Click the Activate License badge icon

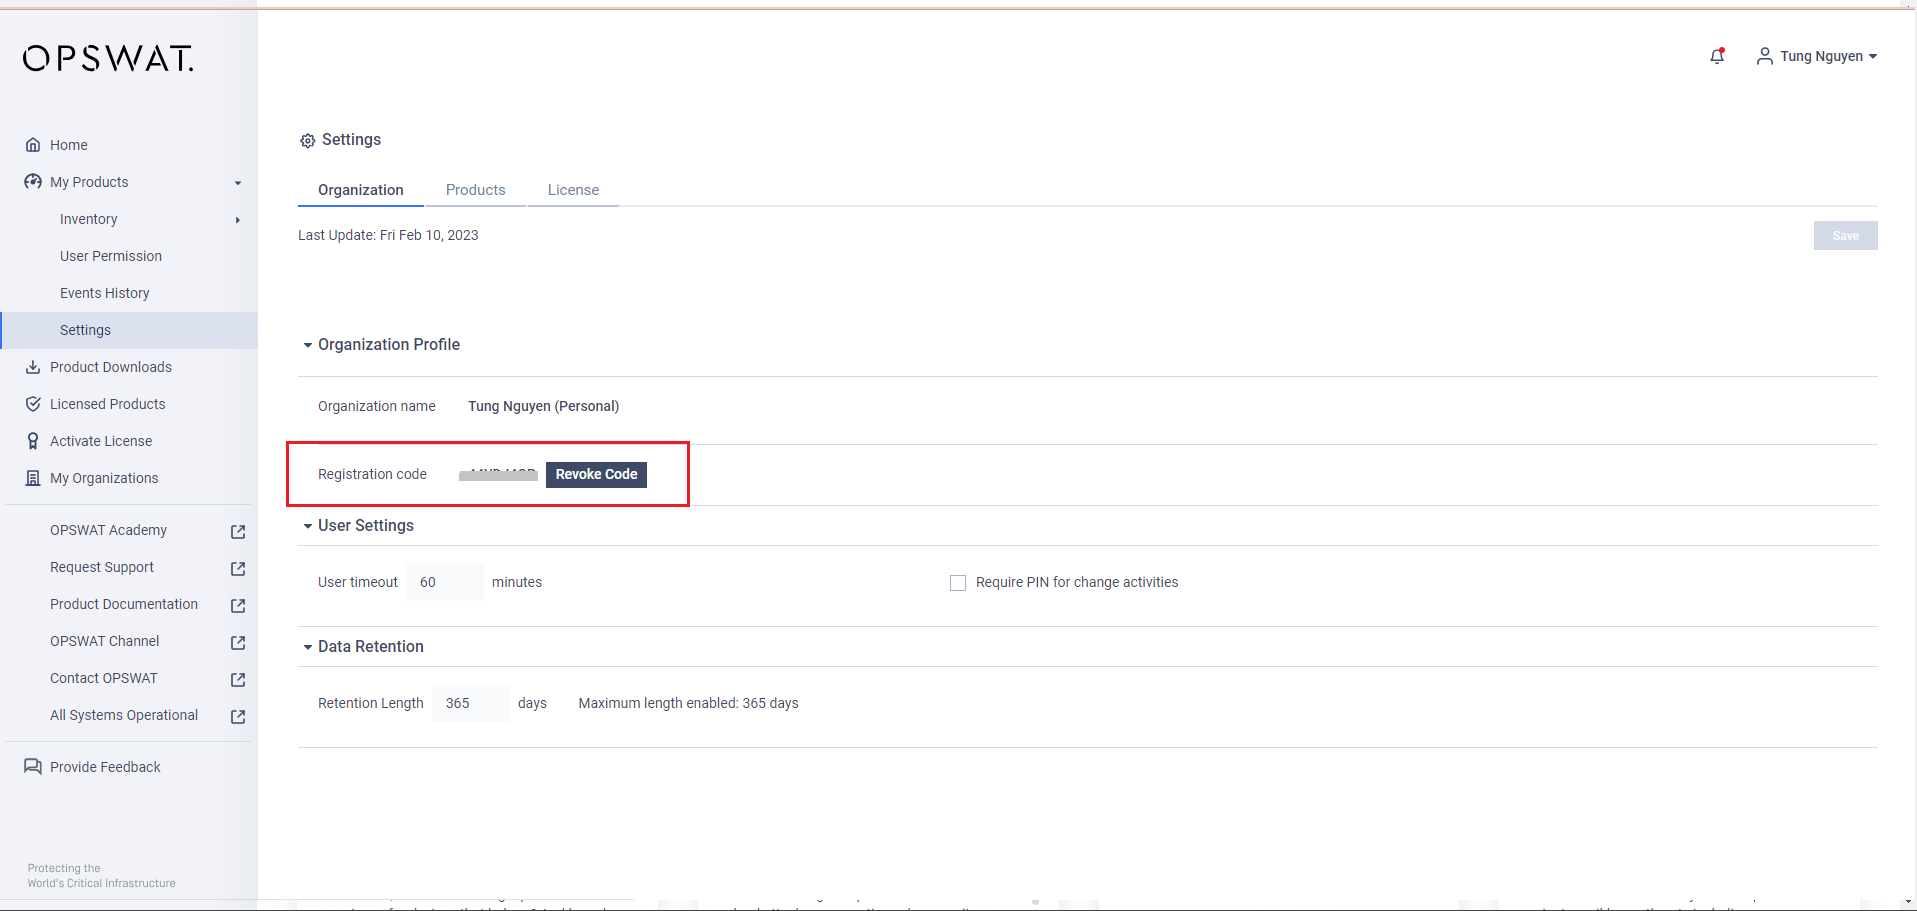pyautogui.click(x=33, y=441)
